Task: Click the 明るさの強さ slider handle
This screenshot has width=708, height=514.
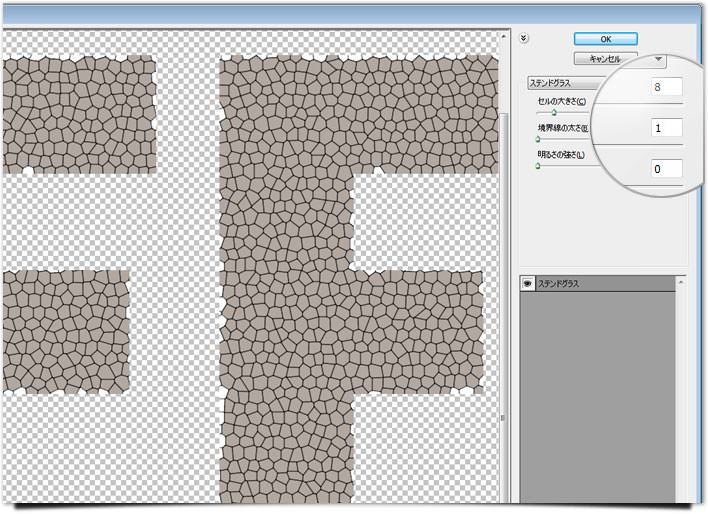Action: tap(538, 166)
